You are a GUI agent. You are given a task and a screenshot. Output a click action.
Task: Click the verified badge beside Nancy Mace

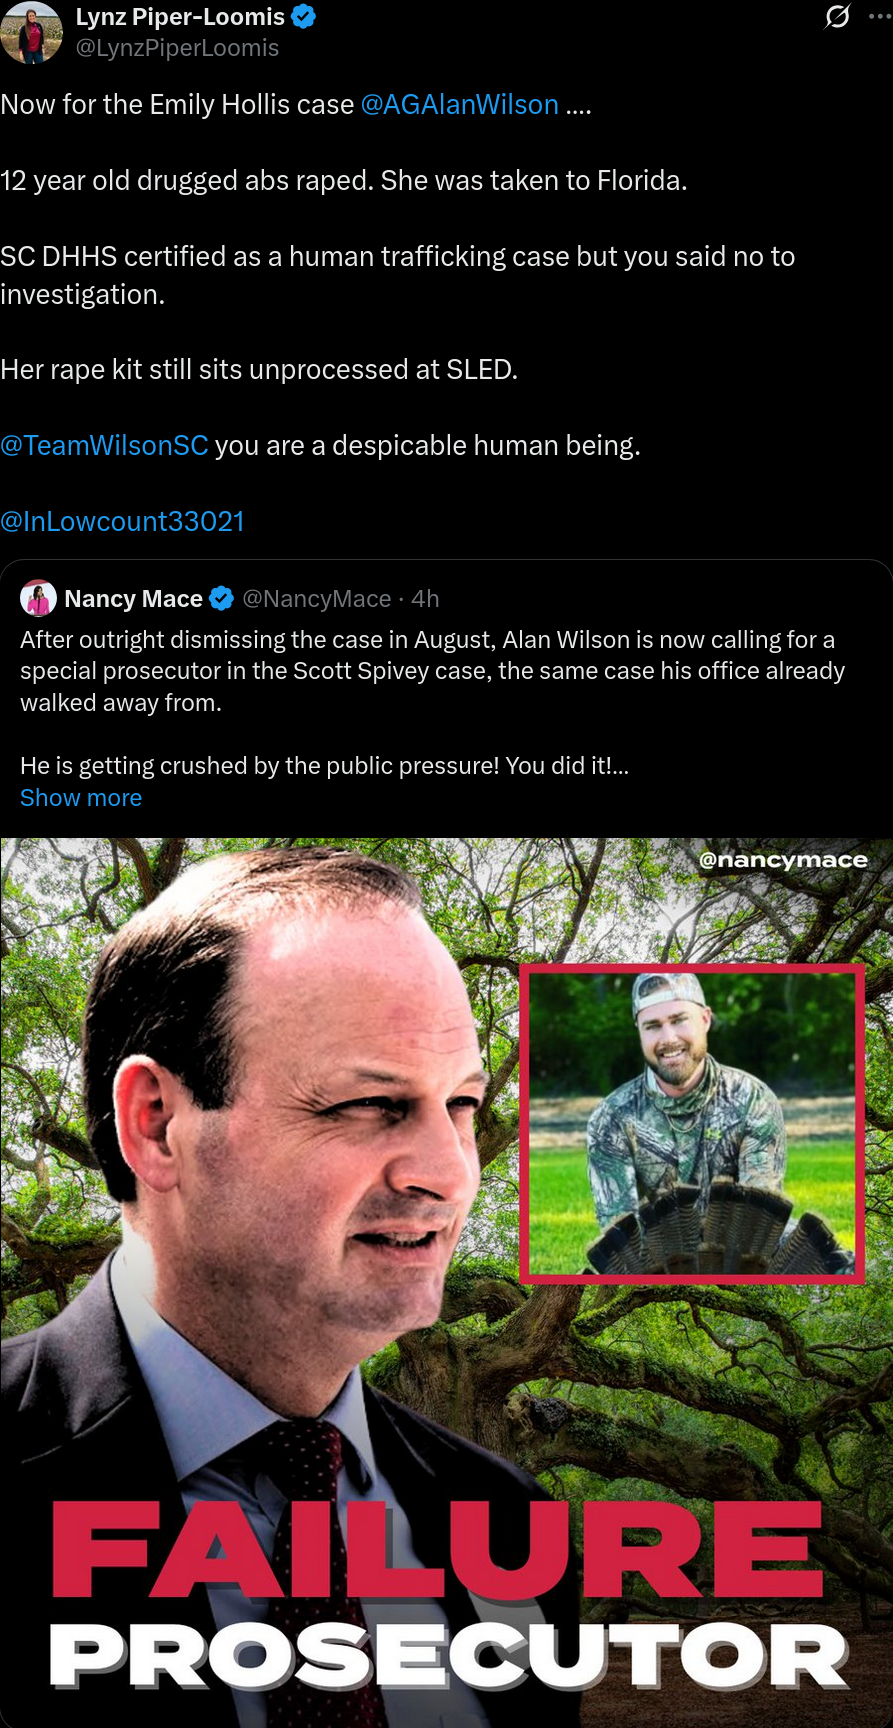click(222, 598)
